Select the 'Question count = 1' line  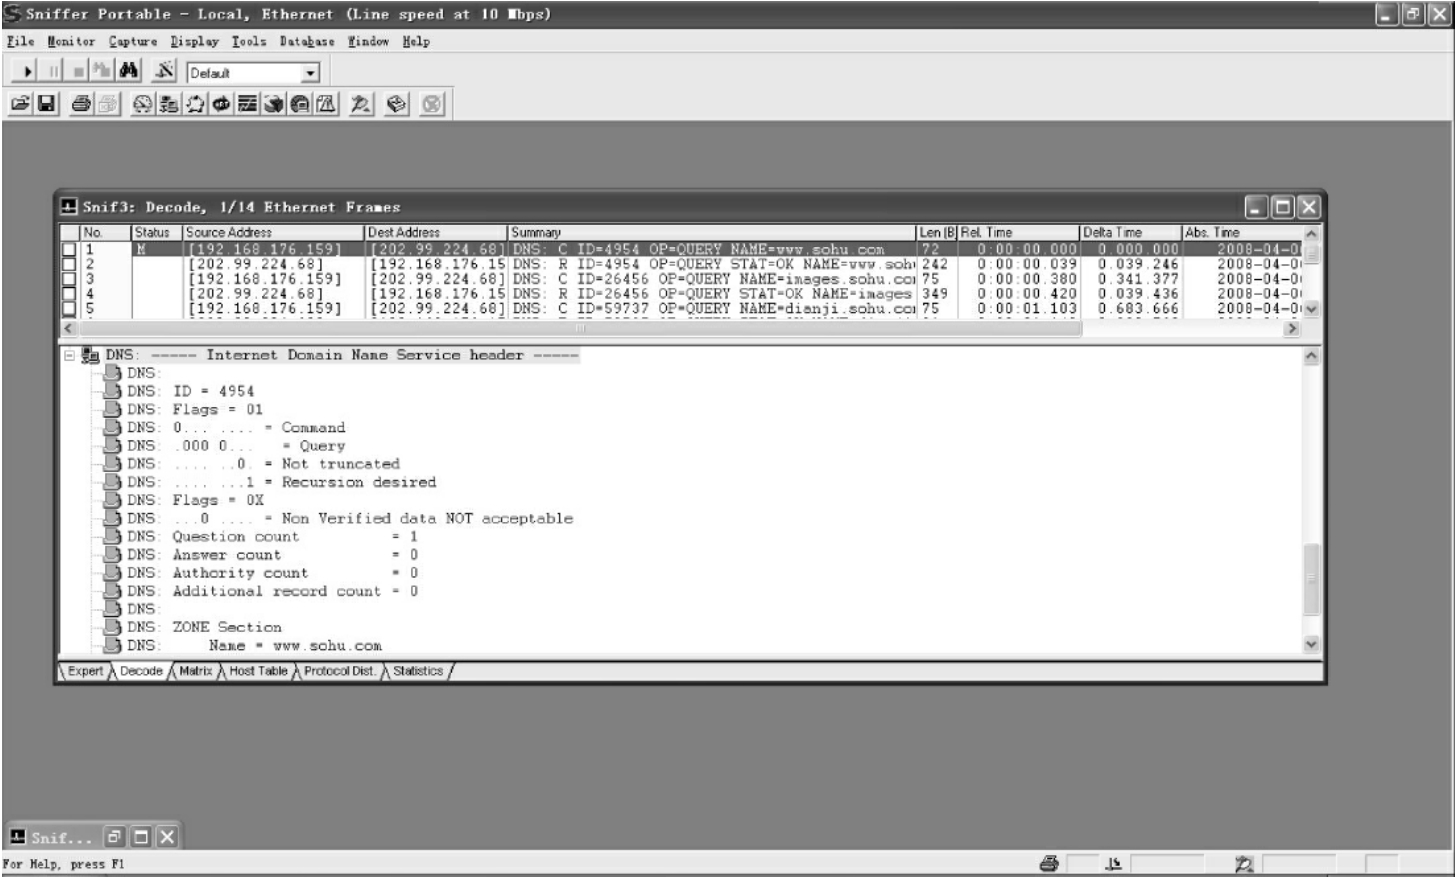272,536
